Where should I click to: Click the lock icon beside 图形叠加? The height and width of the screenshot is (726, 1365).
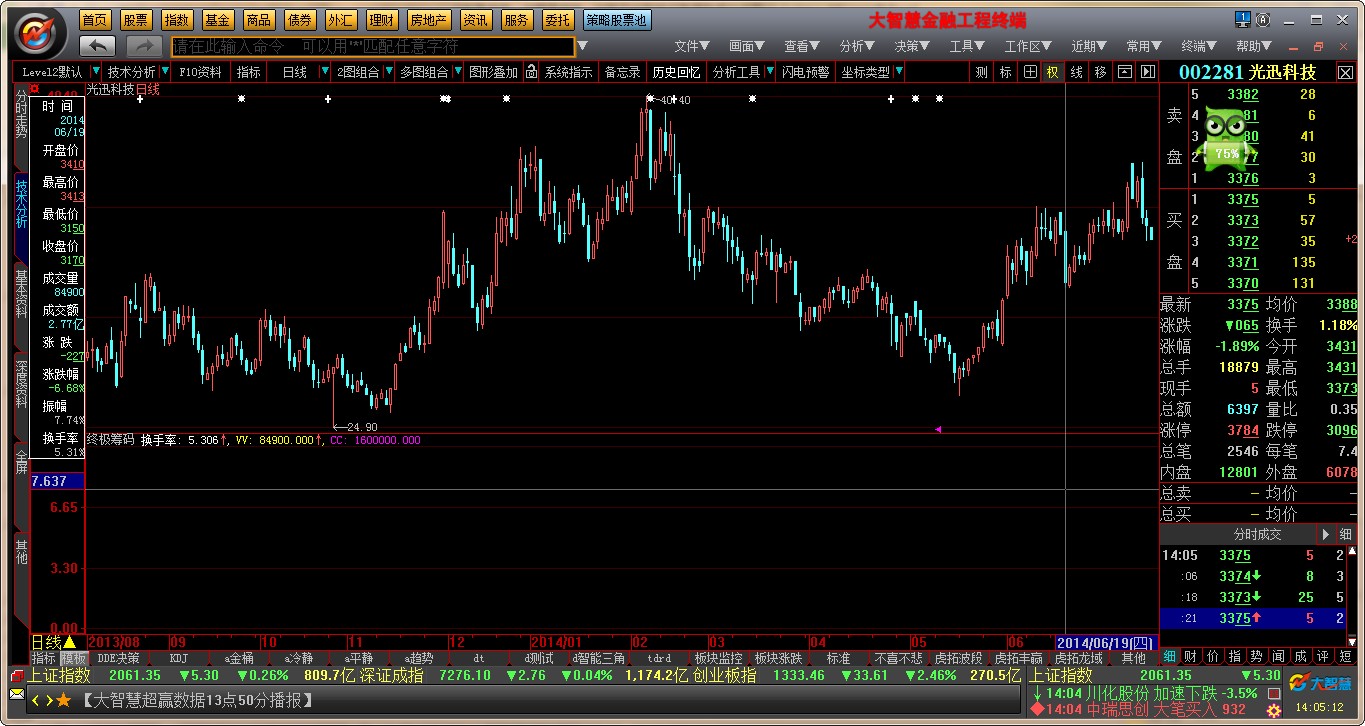(x=531, y=72)
